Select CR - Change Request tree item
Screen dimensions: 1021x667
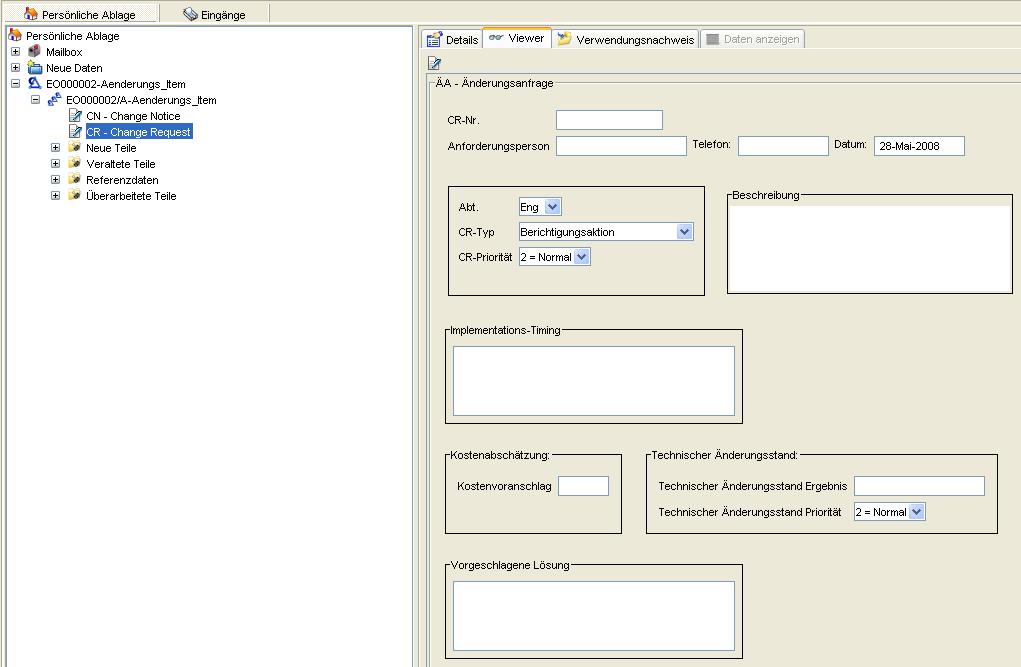(139, 132)
